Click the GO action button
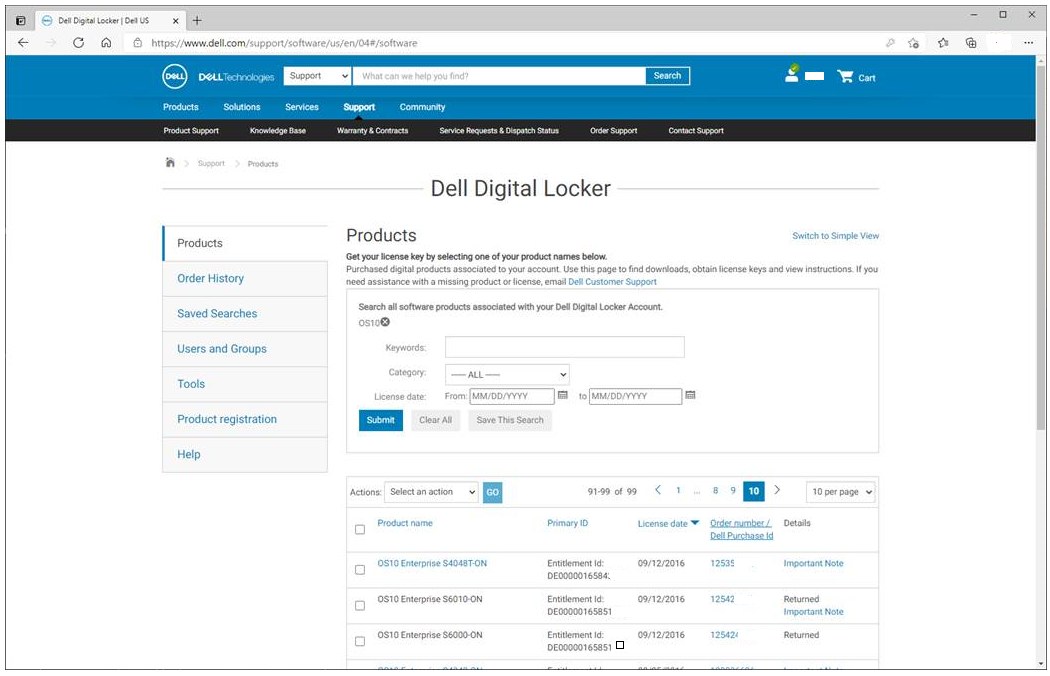This screenshot has width=1050, height=676. pos(492,492)
